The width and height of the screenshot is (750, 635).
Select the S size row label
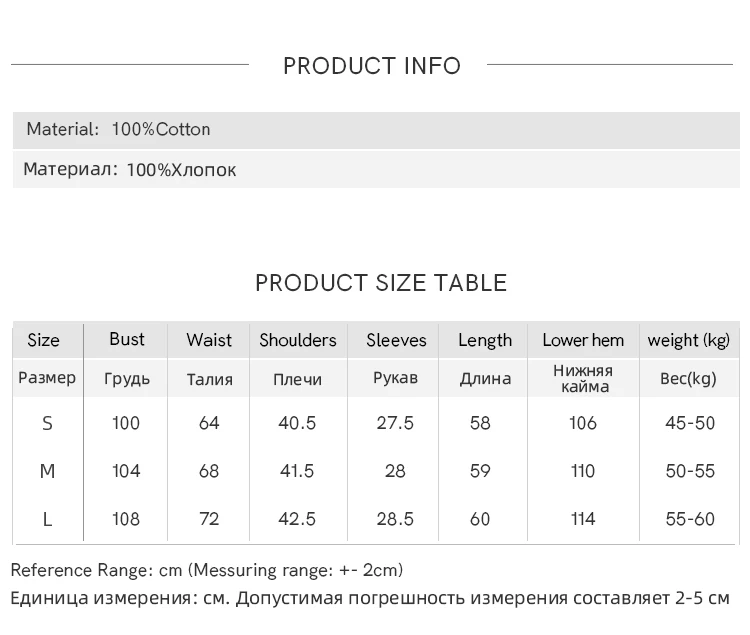click(47, 423)
